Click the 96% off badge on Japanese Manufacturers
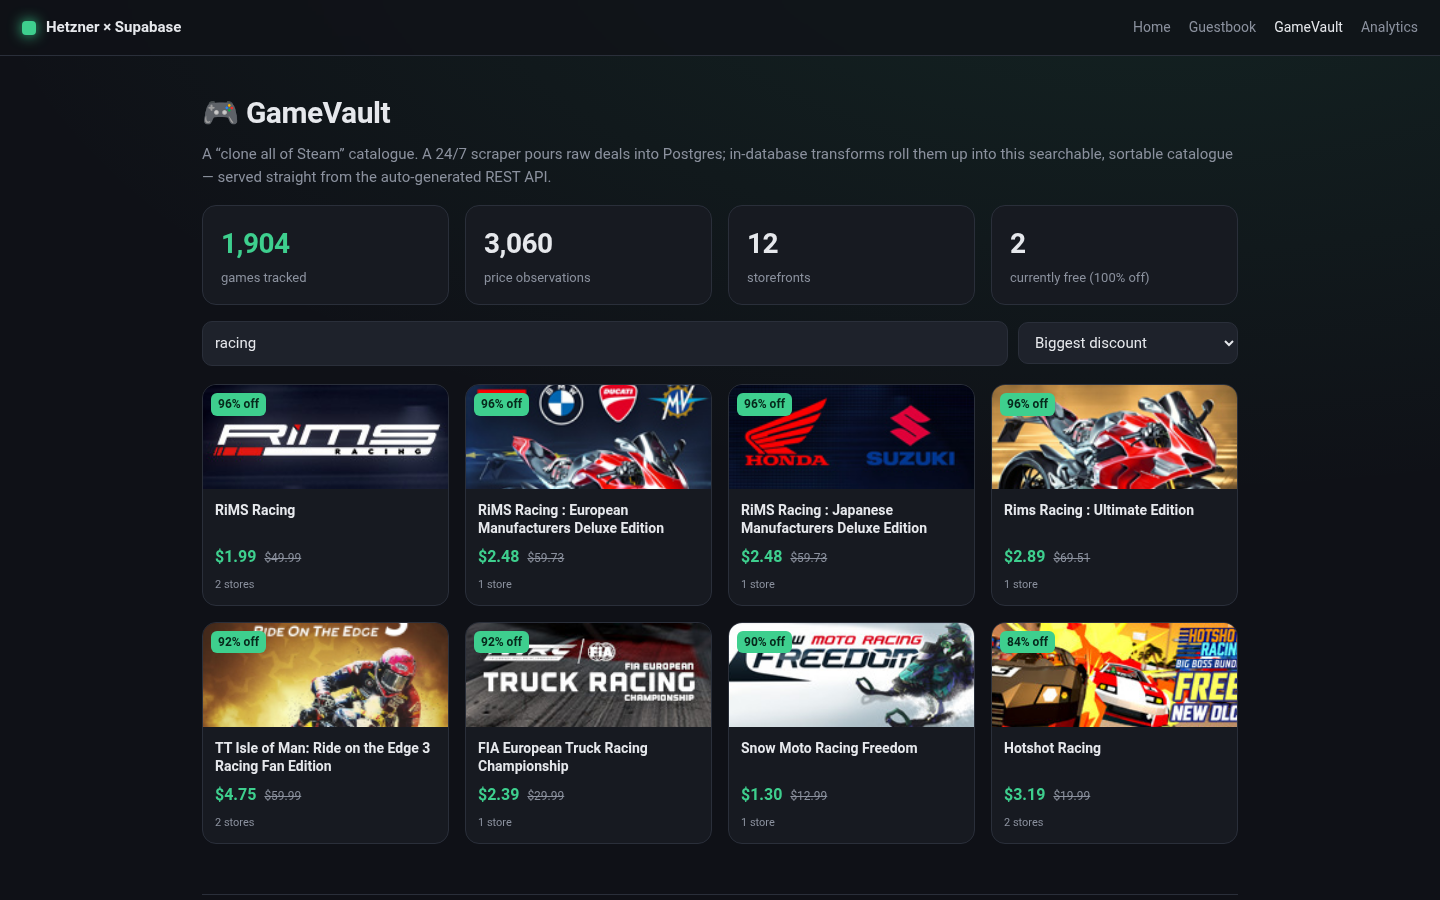Screen dimensions: 1440x900 [x=764, y=404]
